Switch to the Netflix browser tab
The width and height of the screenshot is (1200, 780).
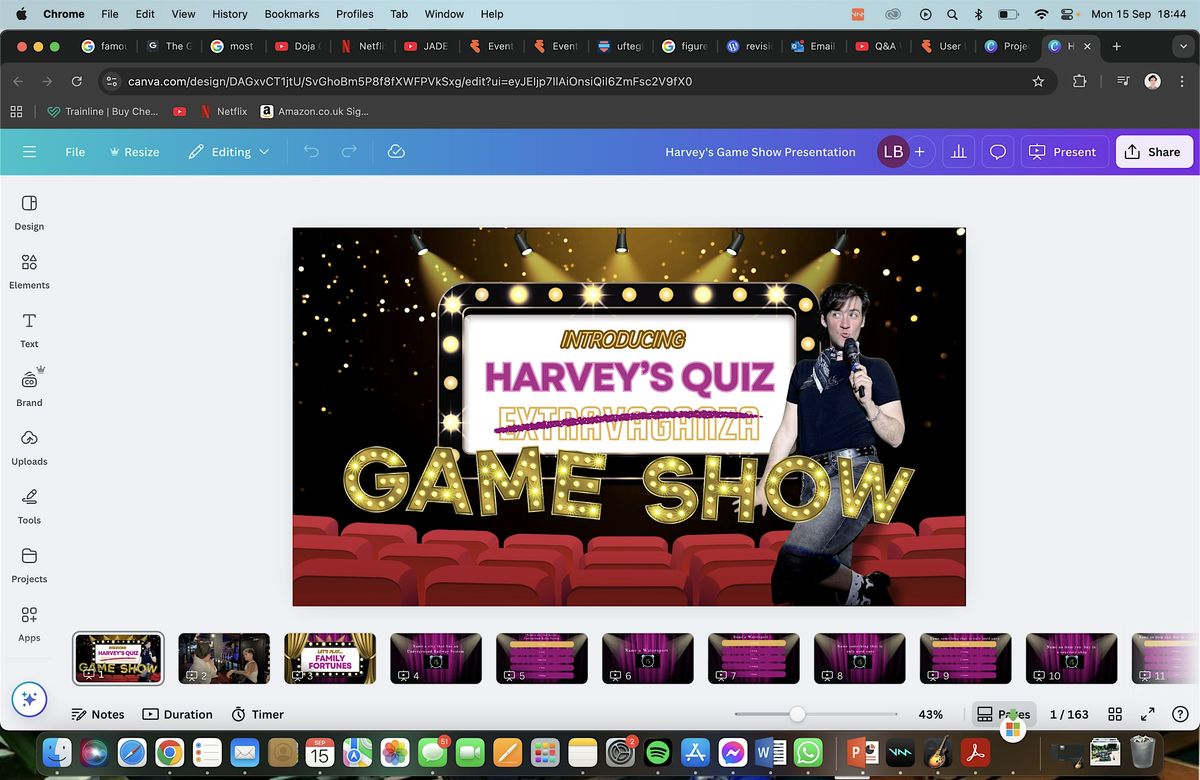(x=365, y=45)
